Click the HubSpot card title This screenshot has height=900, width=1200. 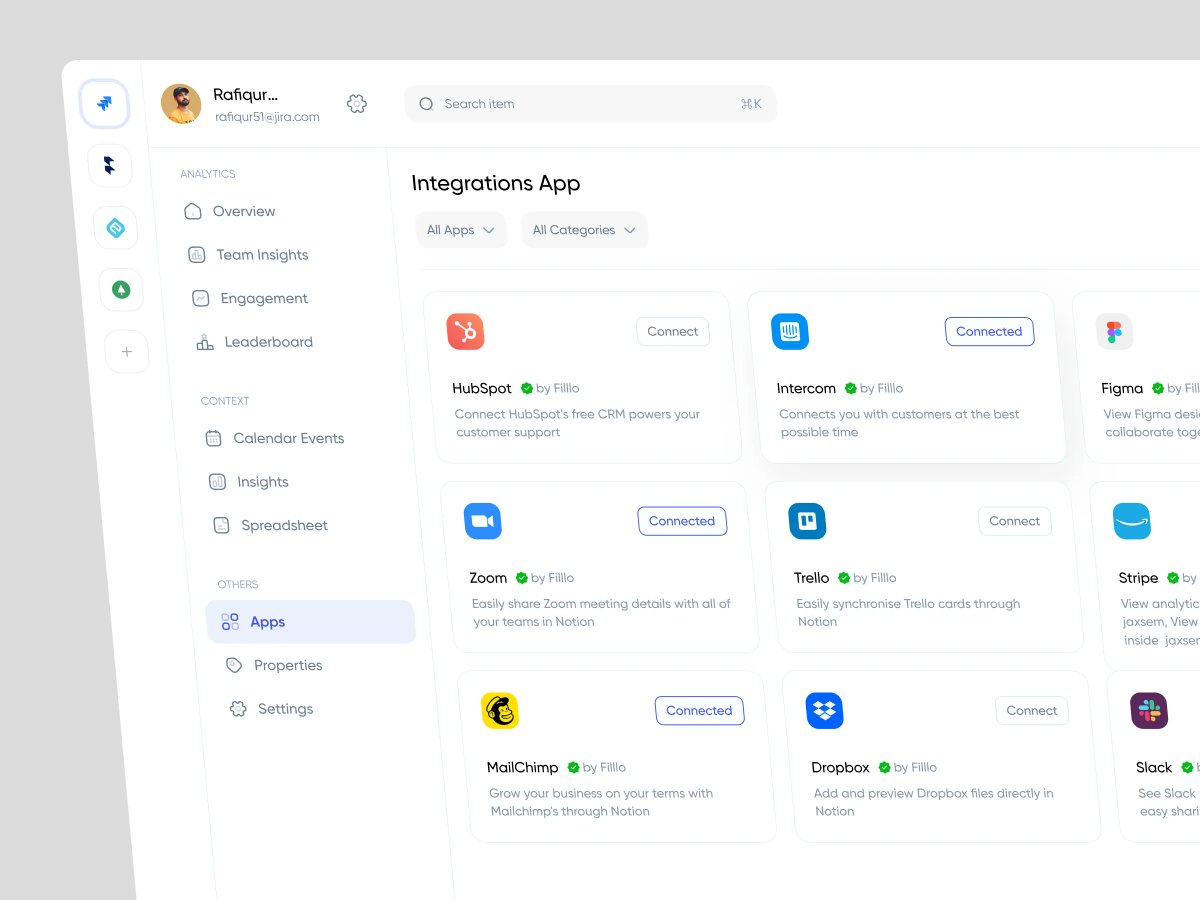482,389
